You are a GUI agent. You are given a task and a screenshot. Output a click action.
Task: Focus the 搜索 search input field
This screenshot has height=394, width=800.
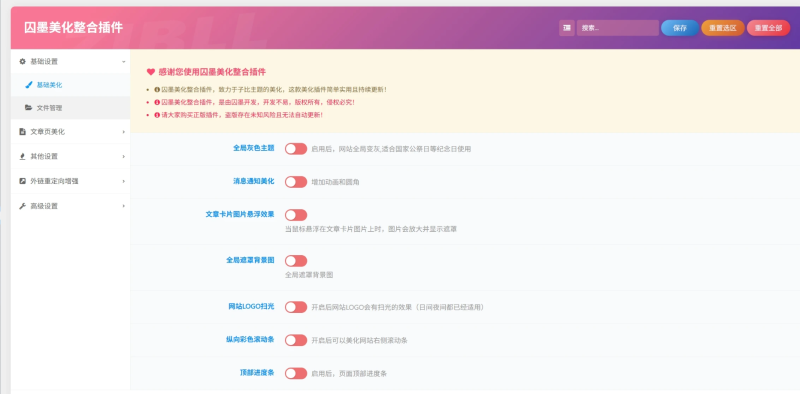(617, 28)
